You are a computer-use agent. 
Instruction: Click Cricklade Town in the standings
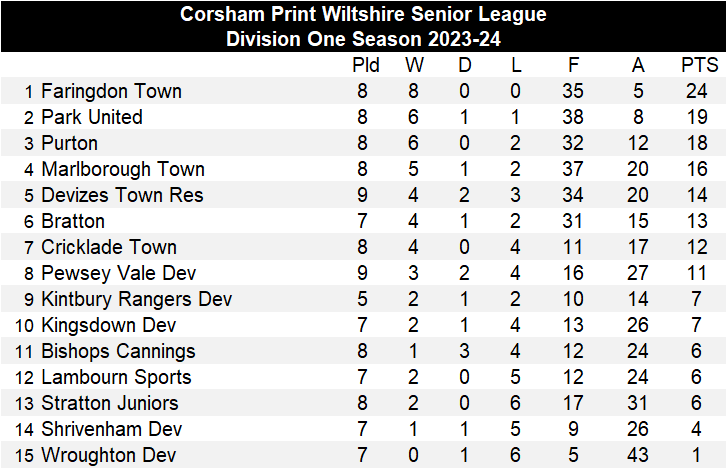pyautogui.click(x=109, y=247)
